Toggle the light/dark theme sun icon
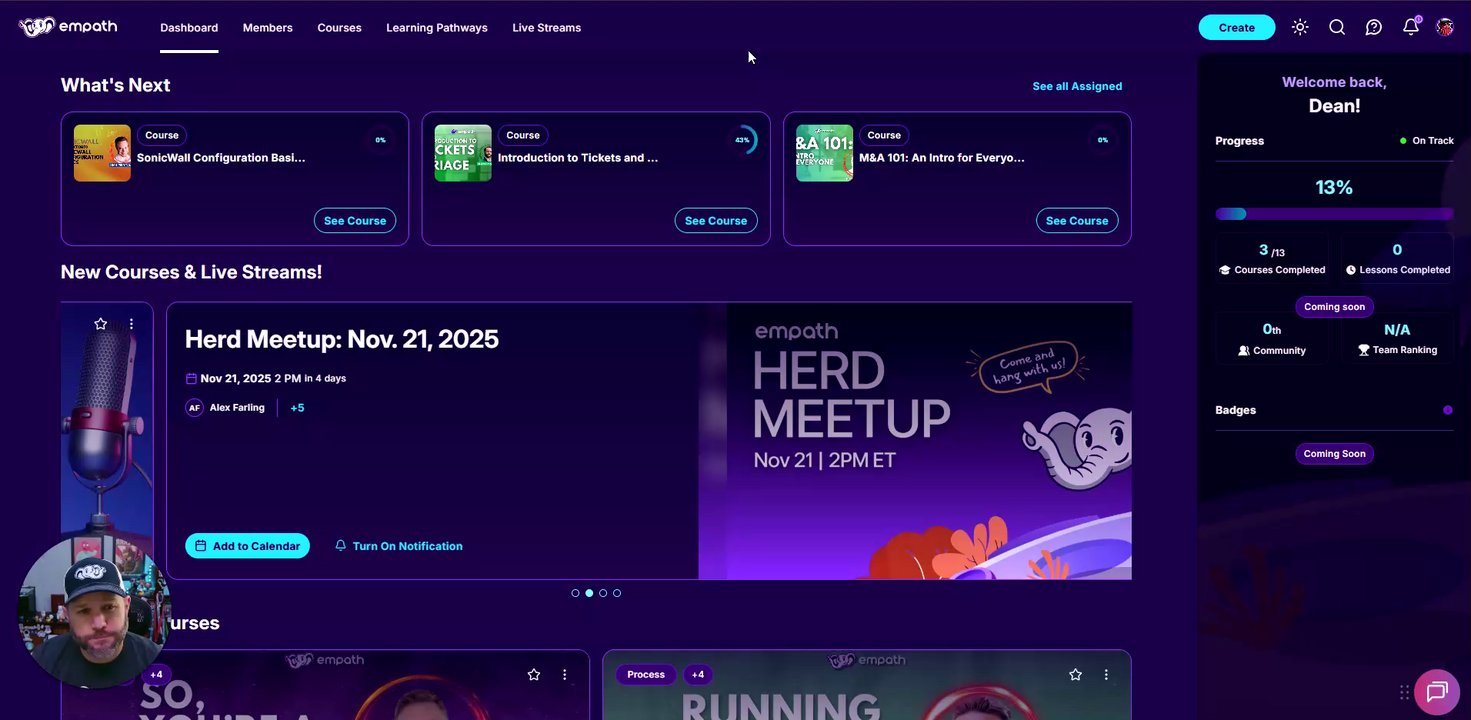This screenshot has height=720, width=1471. pos(1300,27)
